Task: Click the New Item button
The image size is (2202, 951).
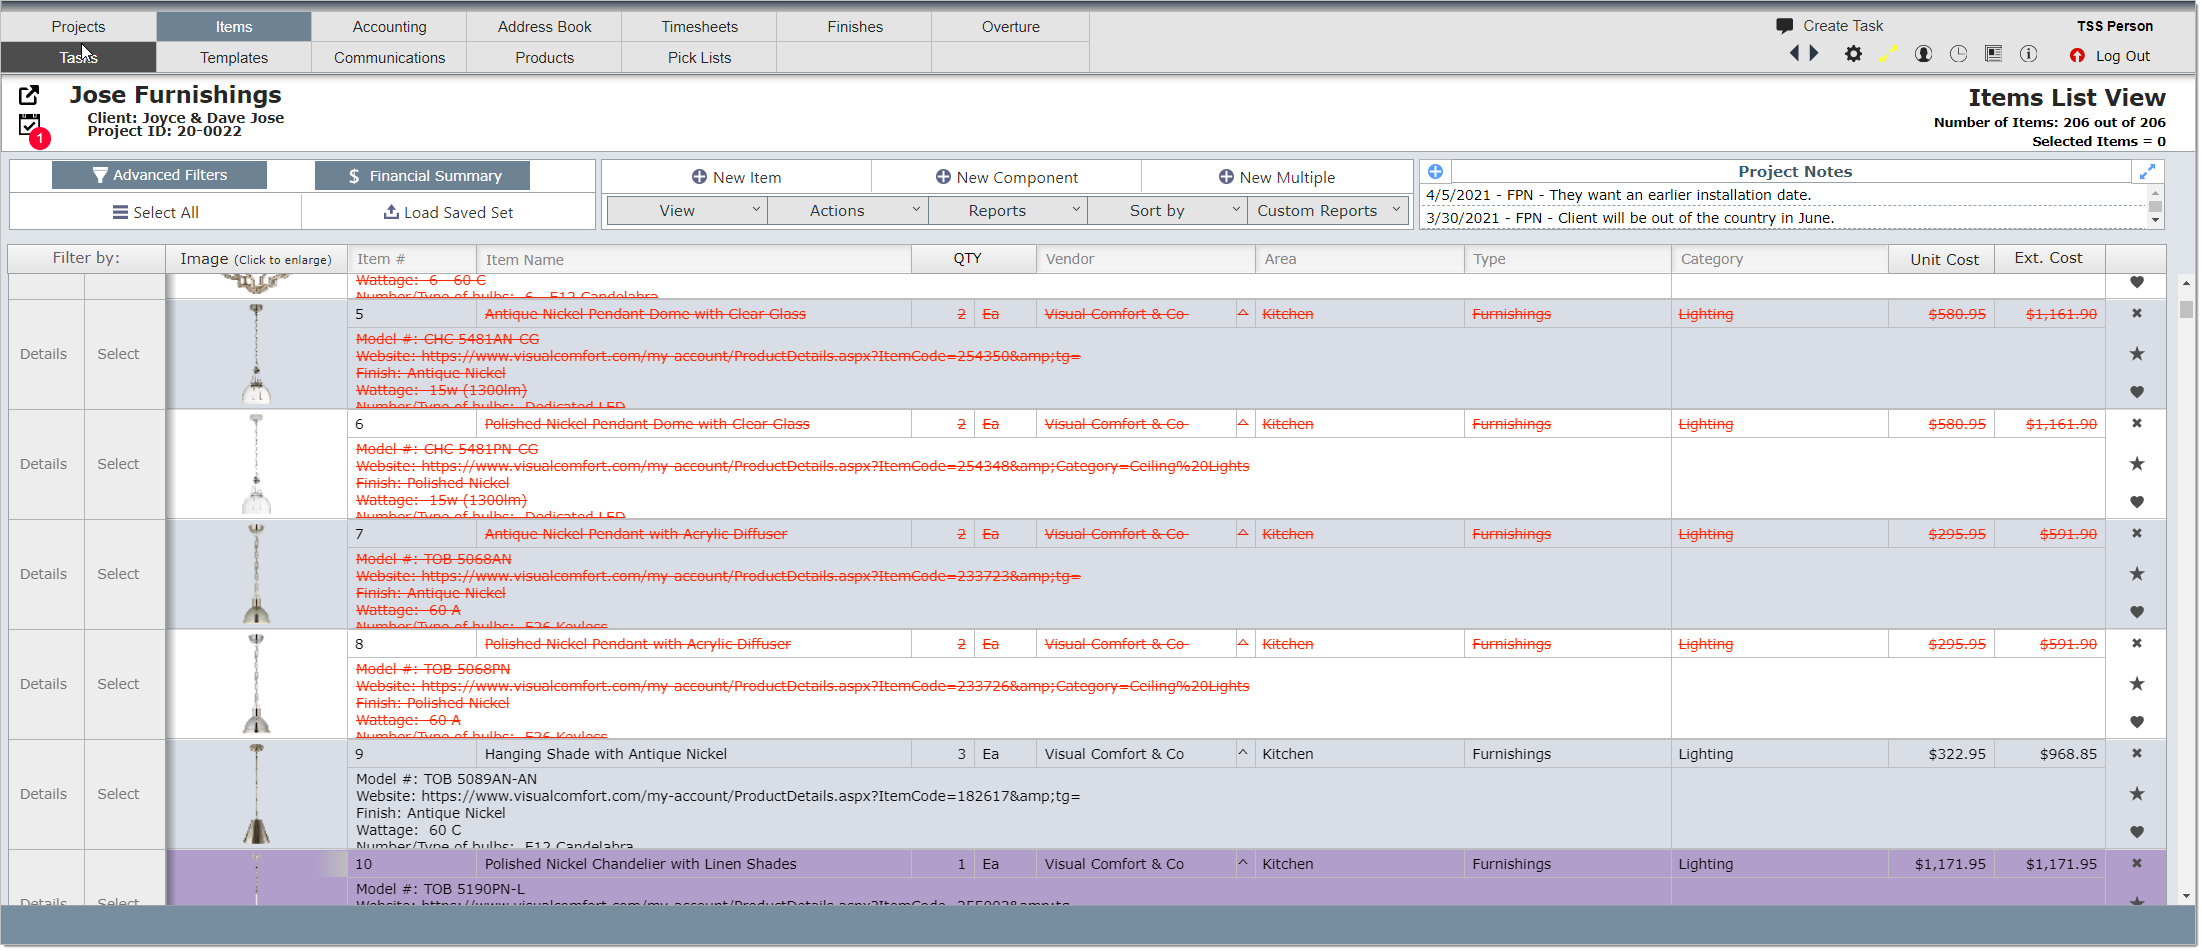Action: (x=736, y=177)
